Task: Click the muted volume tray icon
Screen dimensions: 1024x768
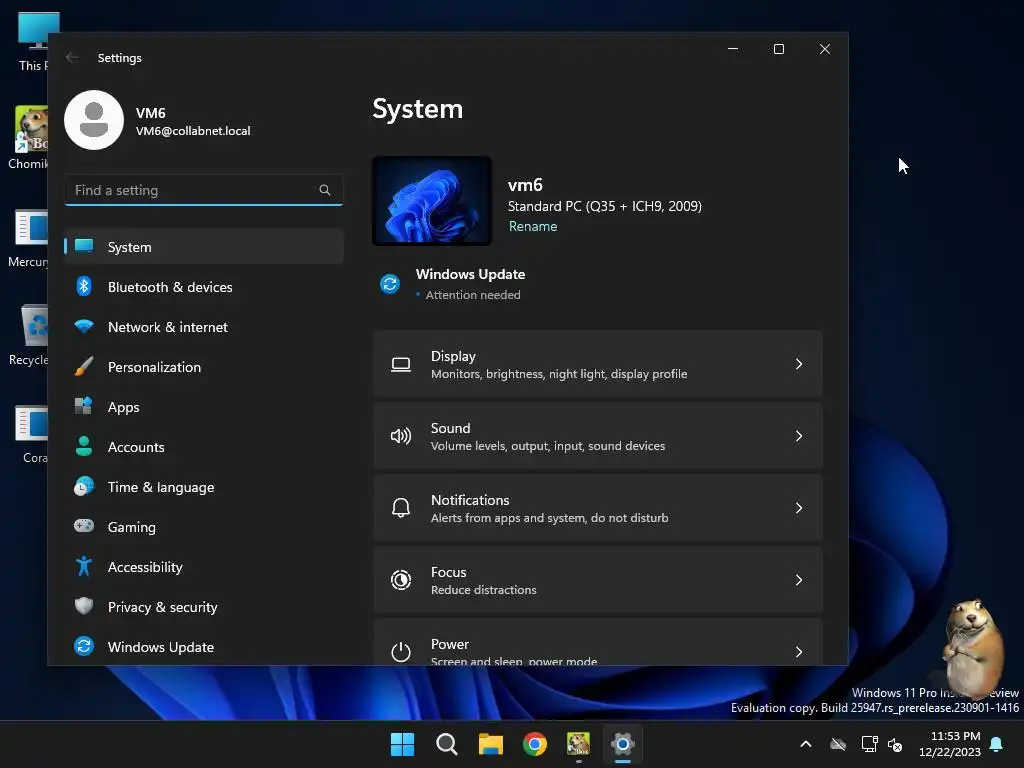Action: [x=895, y=744]
